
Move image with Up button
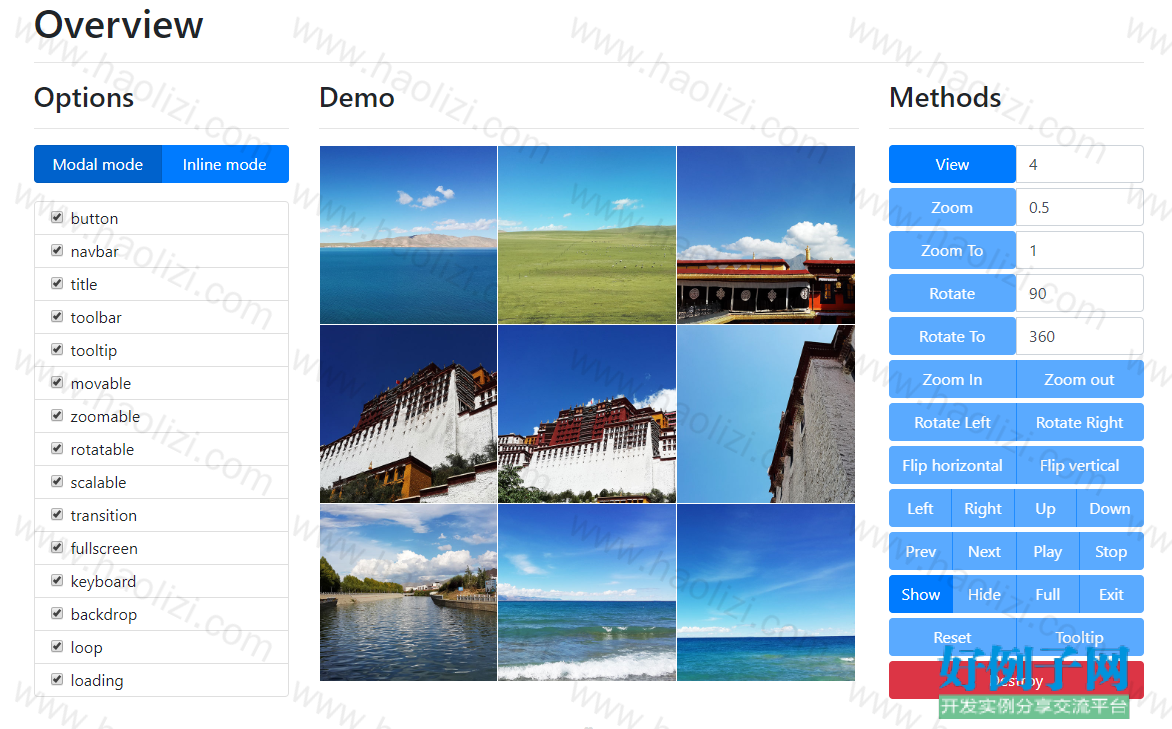tap(1046, 508)
